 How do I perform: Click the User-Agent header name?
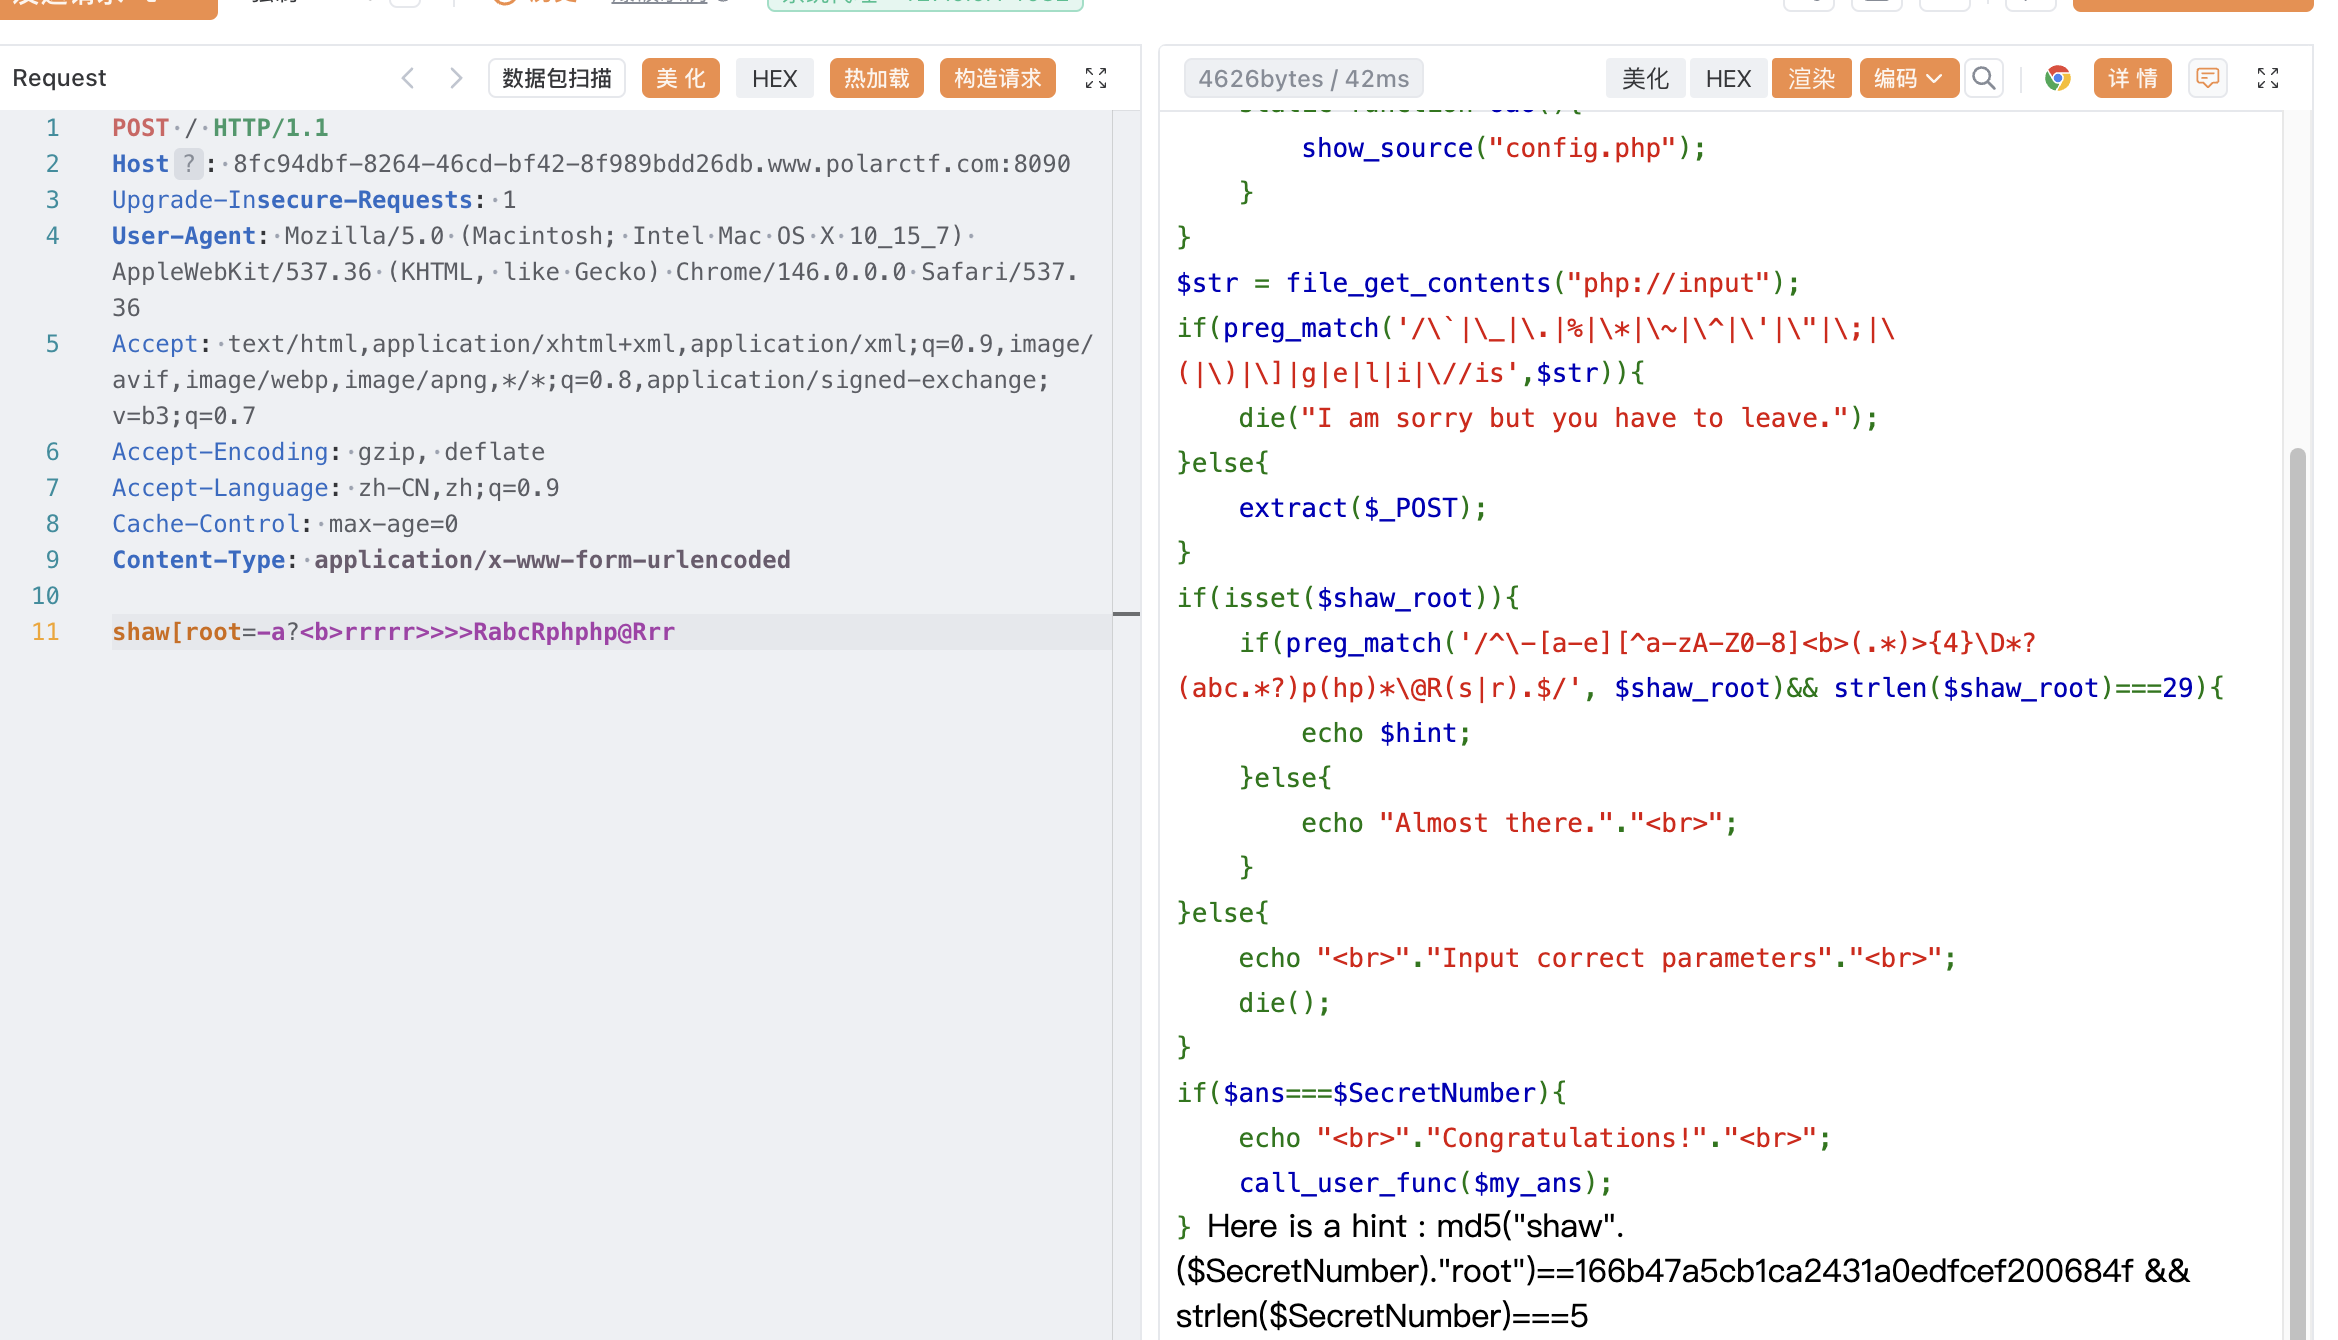(184, 236)
